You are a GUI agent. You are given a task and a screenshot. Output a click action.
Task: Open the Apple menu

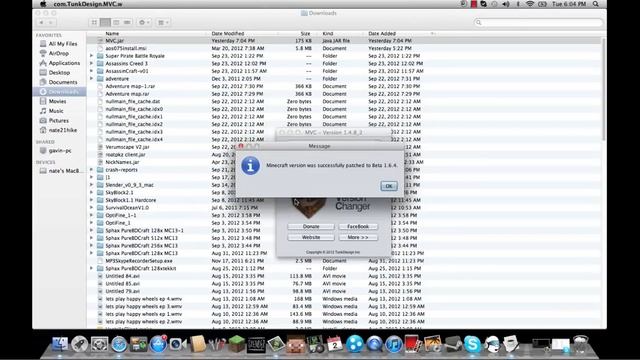pyautogui.click(x=43, y=4)
